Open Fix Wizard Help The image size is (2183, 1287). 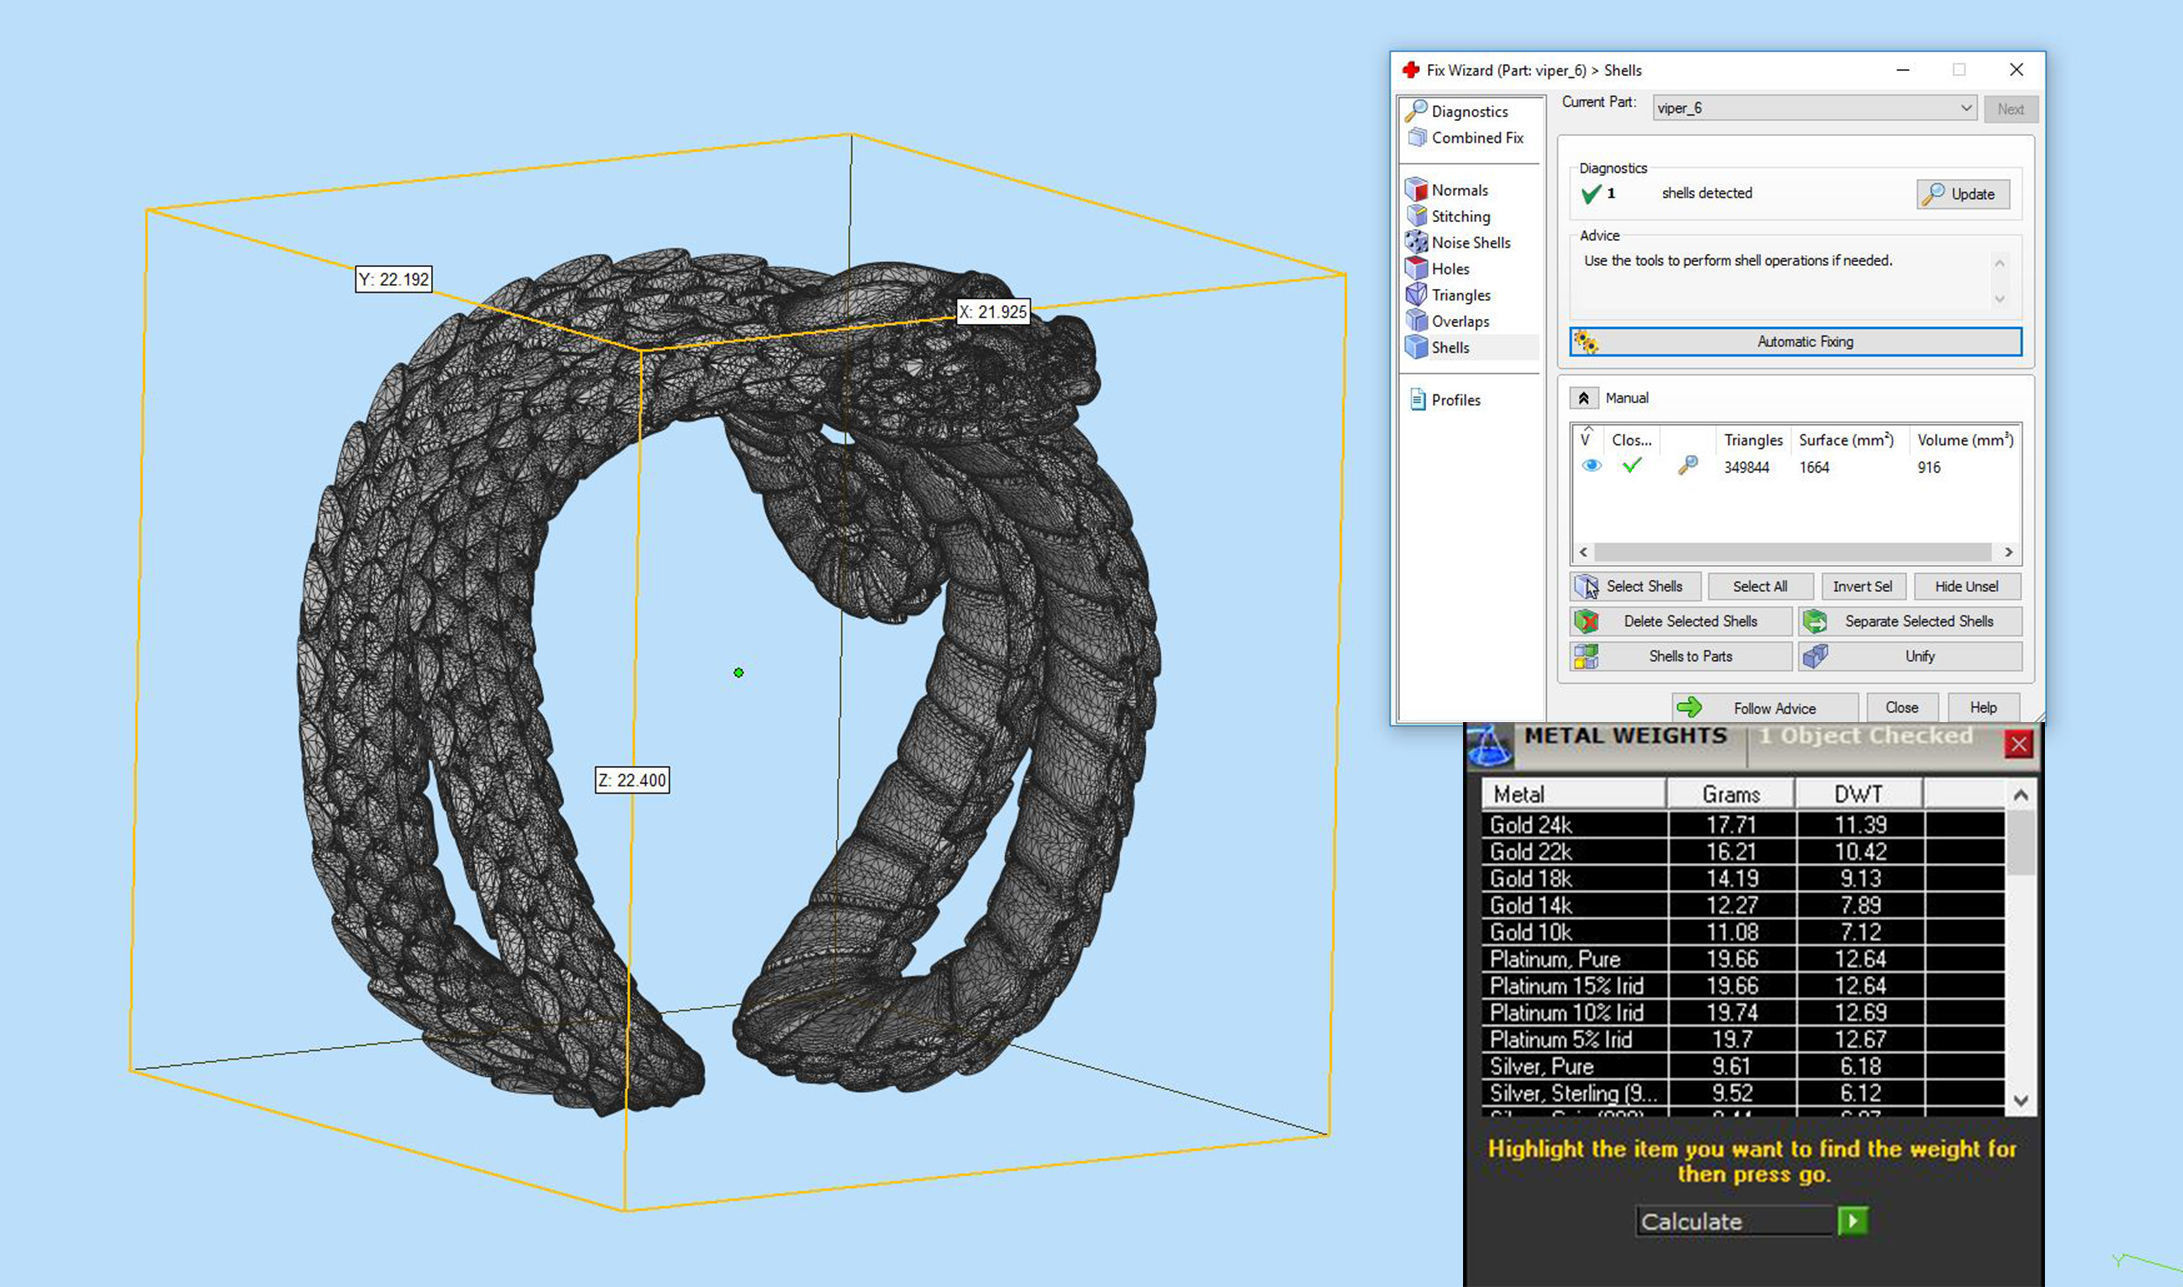click(x=1982, y=708)
